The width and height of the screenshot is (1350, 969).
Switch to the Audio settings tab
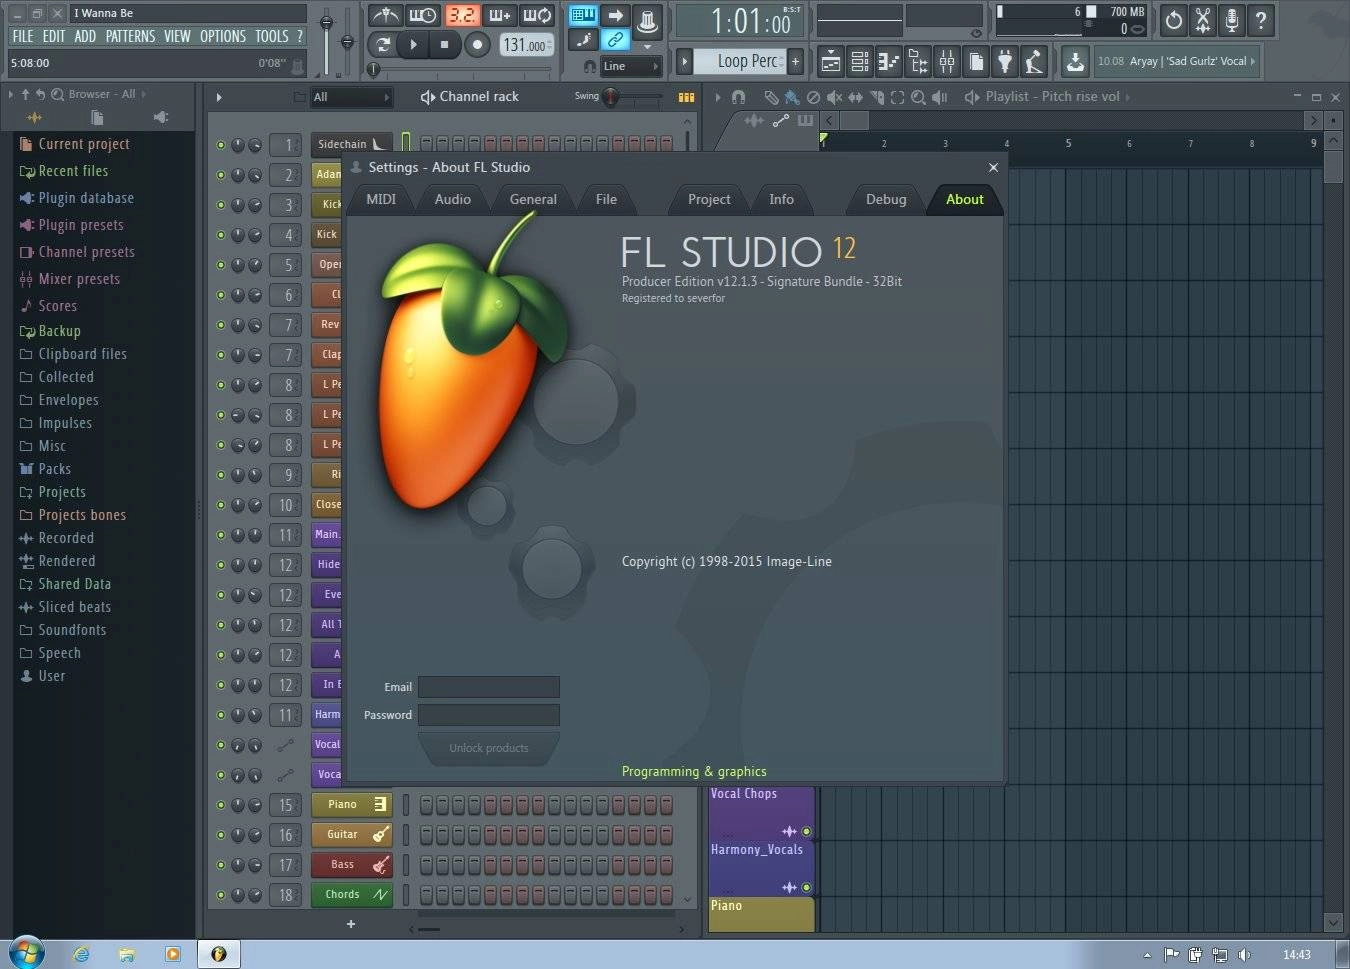[x=453, y=199]
